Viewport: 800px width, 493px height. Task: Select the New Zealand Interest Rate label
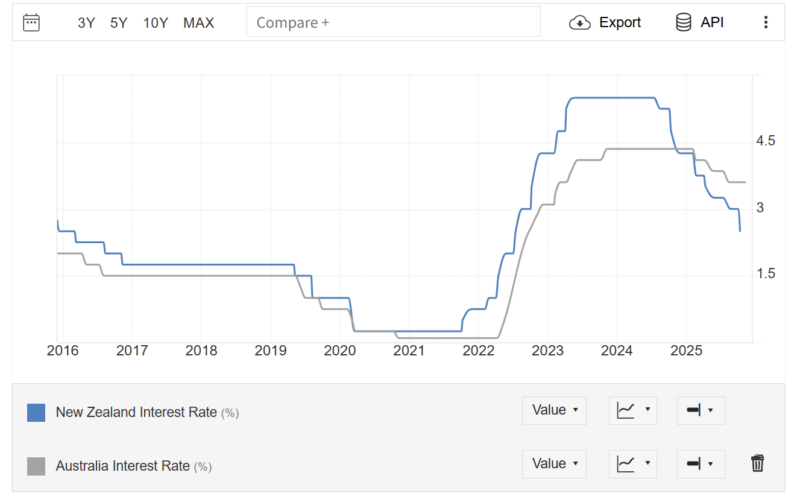[137, 412]
